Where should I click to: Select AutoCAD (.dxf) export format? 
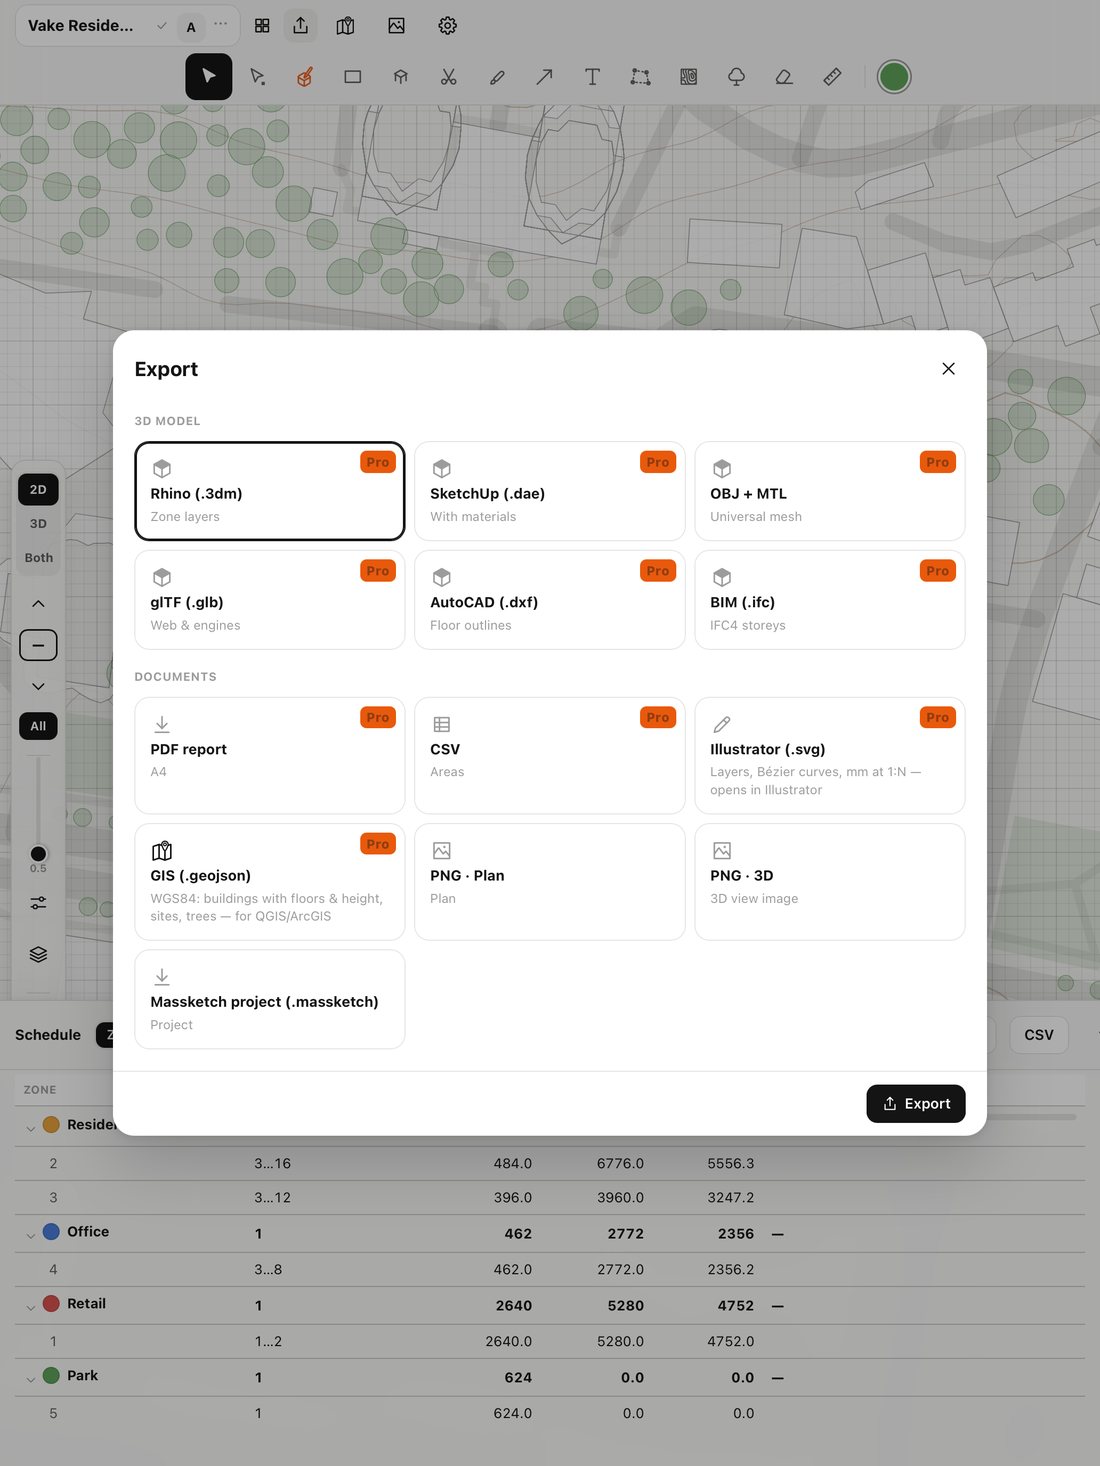tap(550, 600)
